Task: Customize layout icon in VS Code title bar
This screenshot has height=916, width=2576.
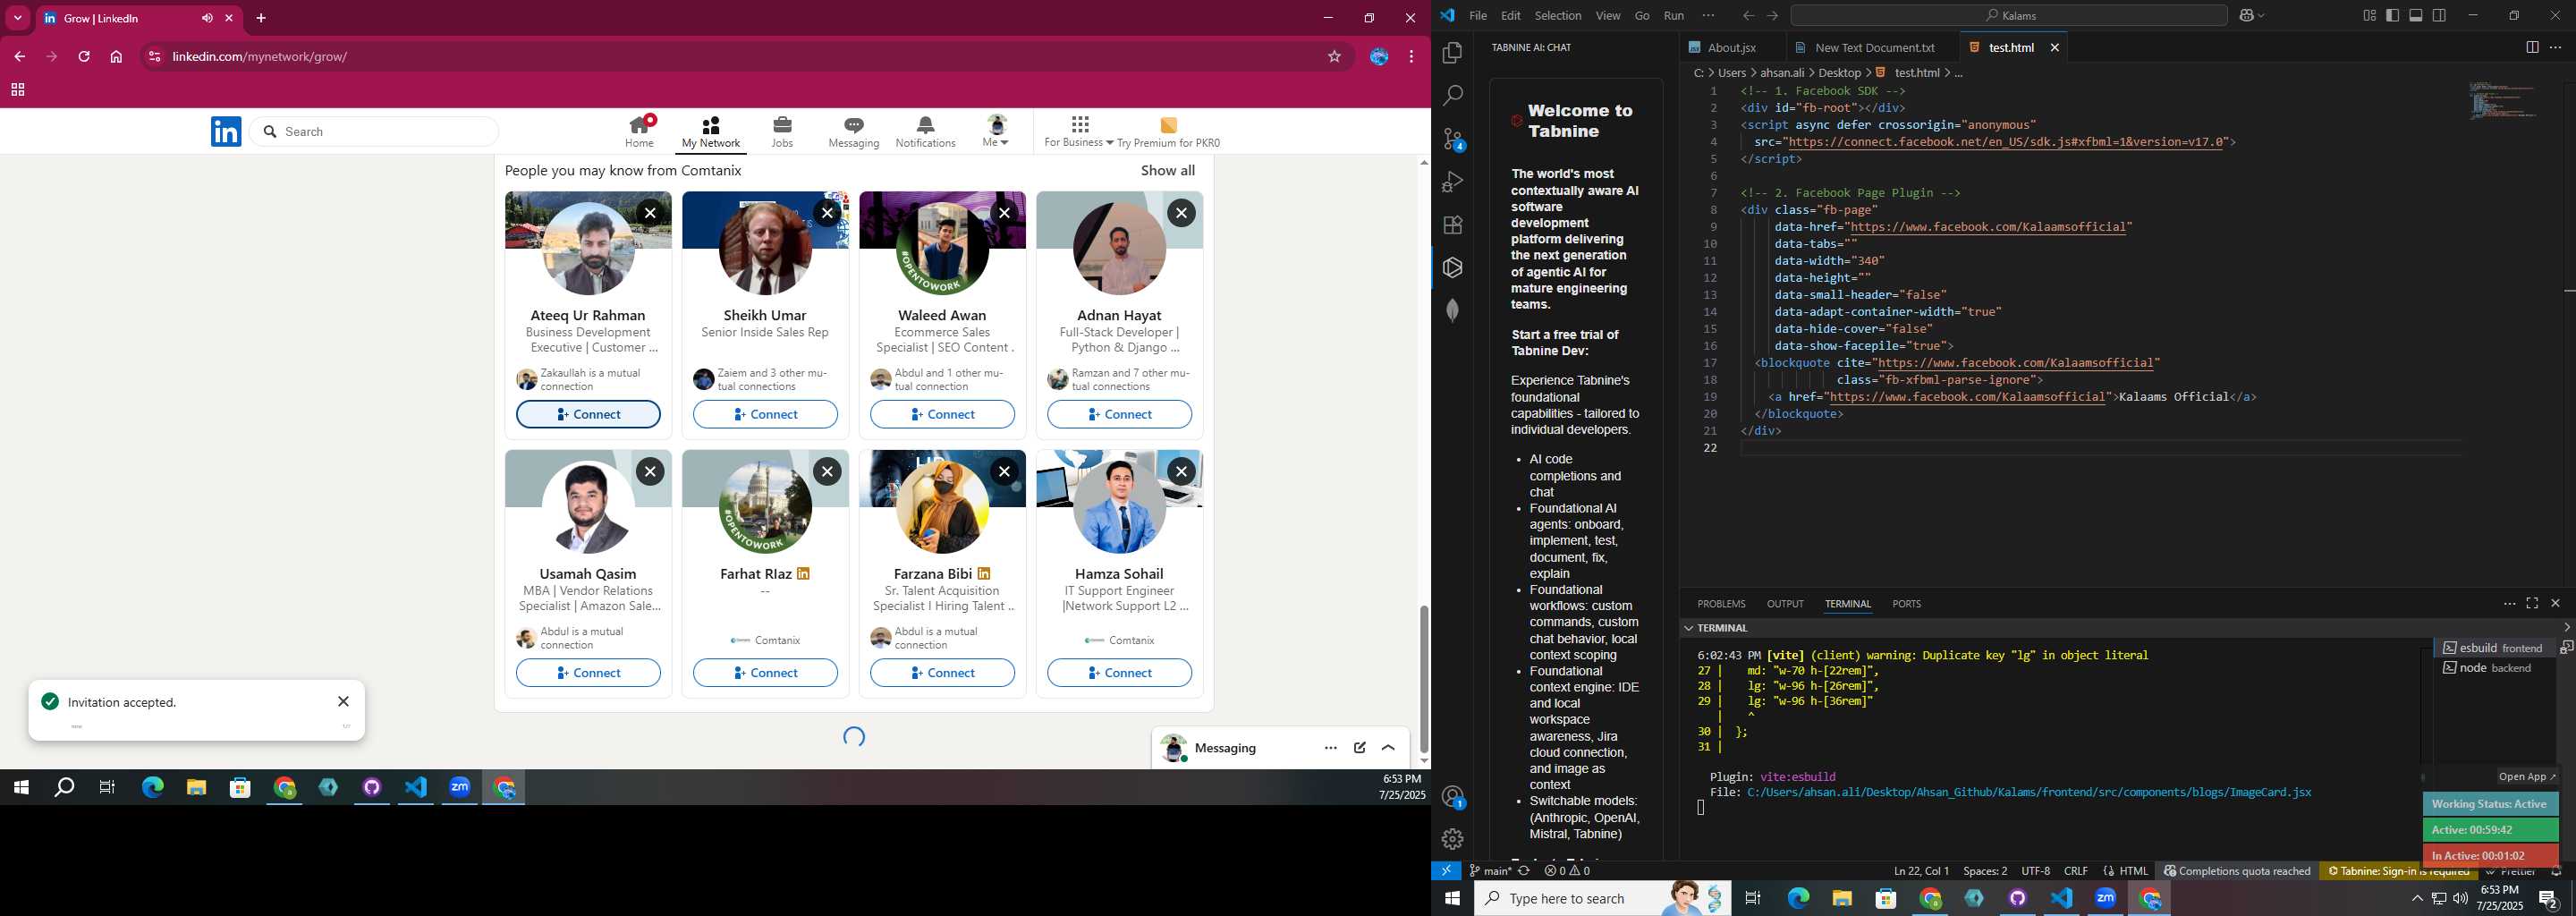Action: pyautogui.click(x=2369, y=15)
